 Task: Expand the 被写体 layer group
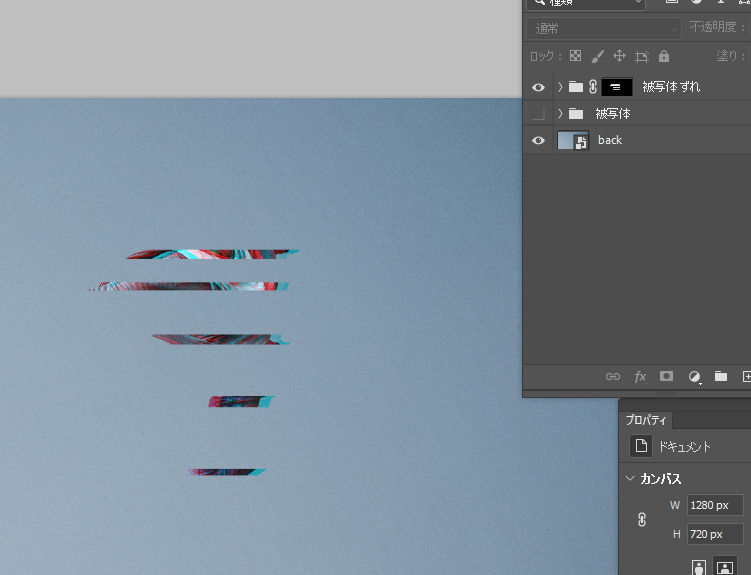560,114
